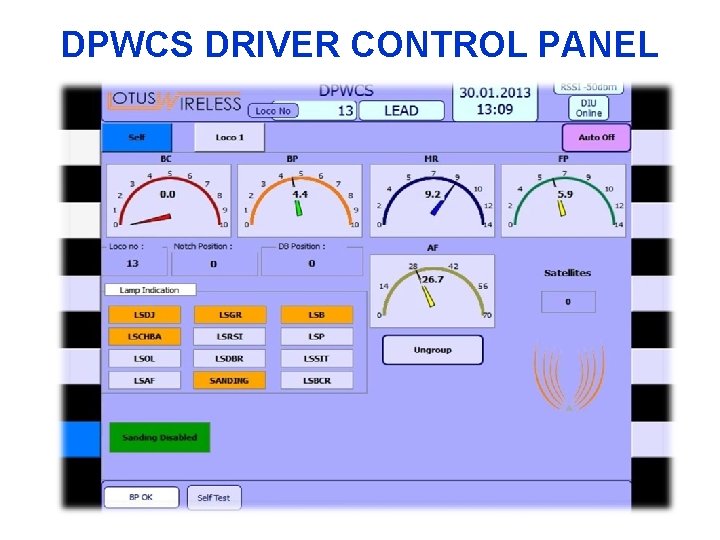Toggle the LSP lamp indicator
This screenshot has width=720, height=540.
(x=317, y=337)
